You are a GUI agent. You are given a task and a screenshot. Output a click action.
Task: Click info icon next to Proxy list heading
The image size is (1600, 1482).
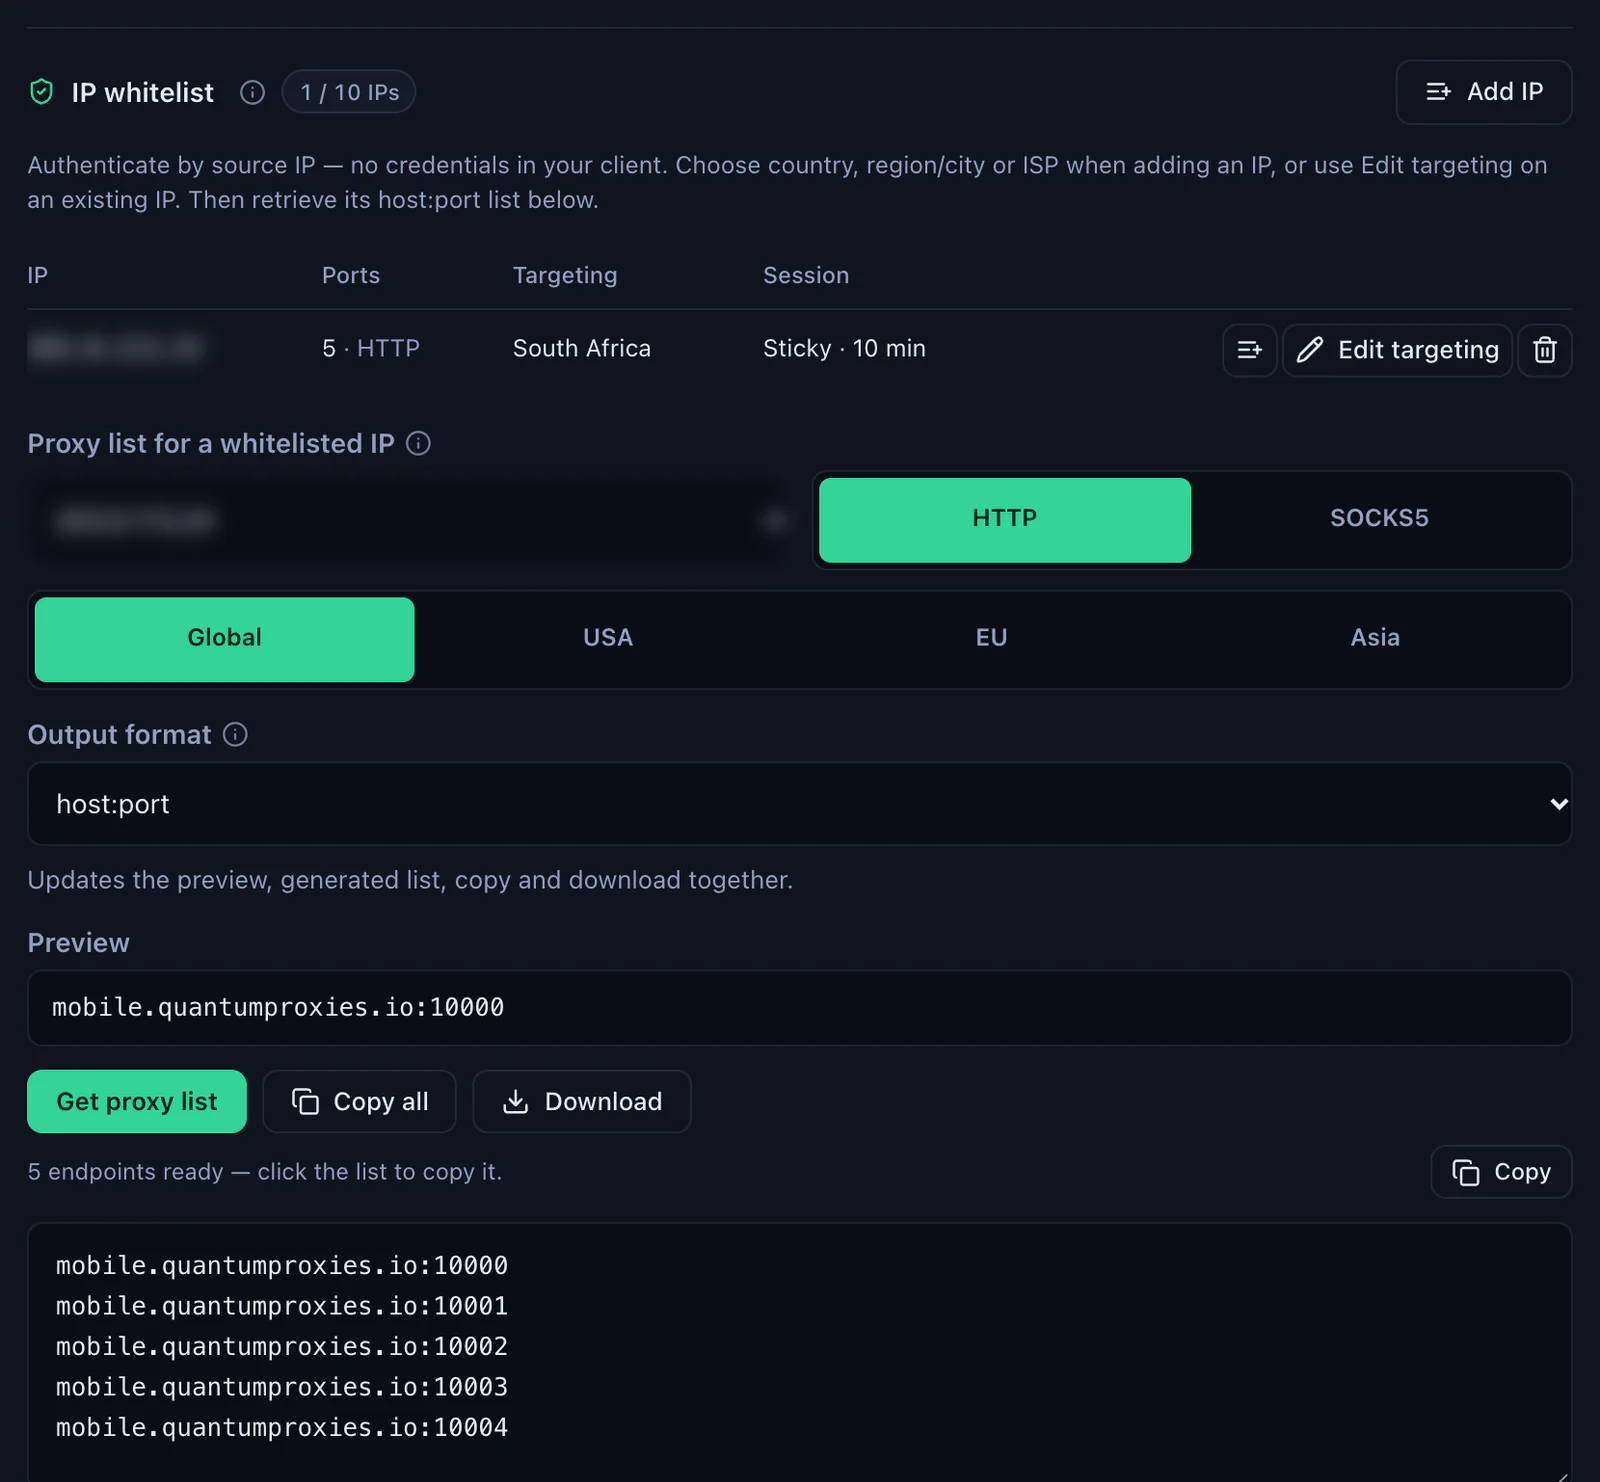click(418, 443)
